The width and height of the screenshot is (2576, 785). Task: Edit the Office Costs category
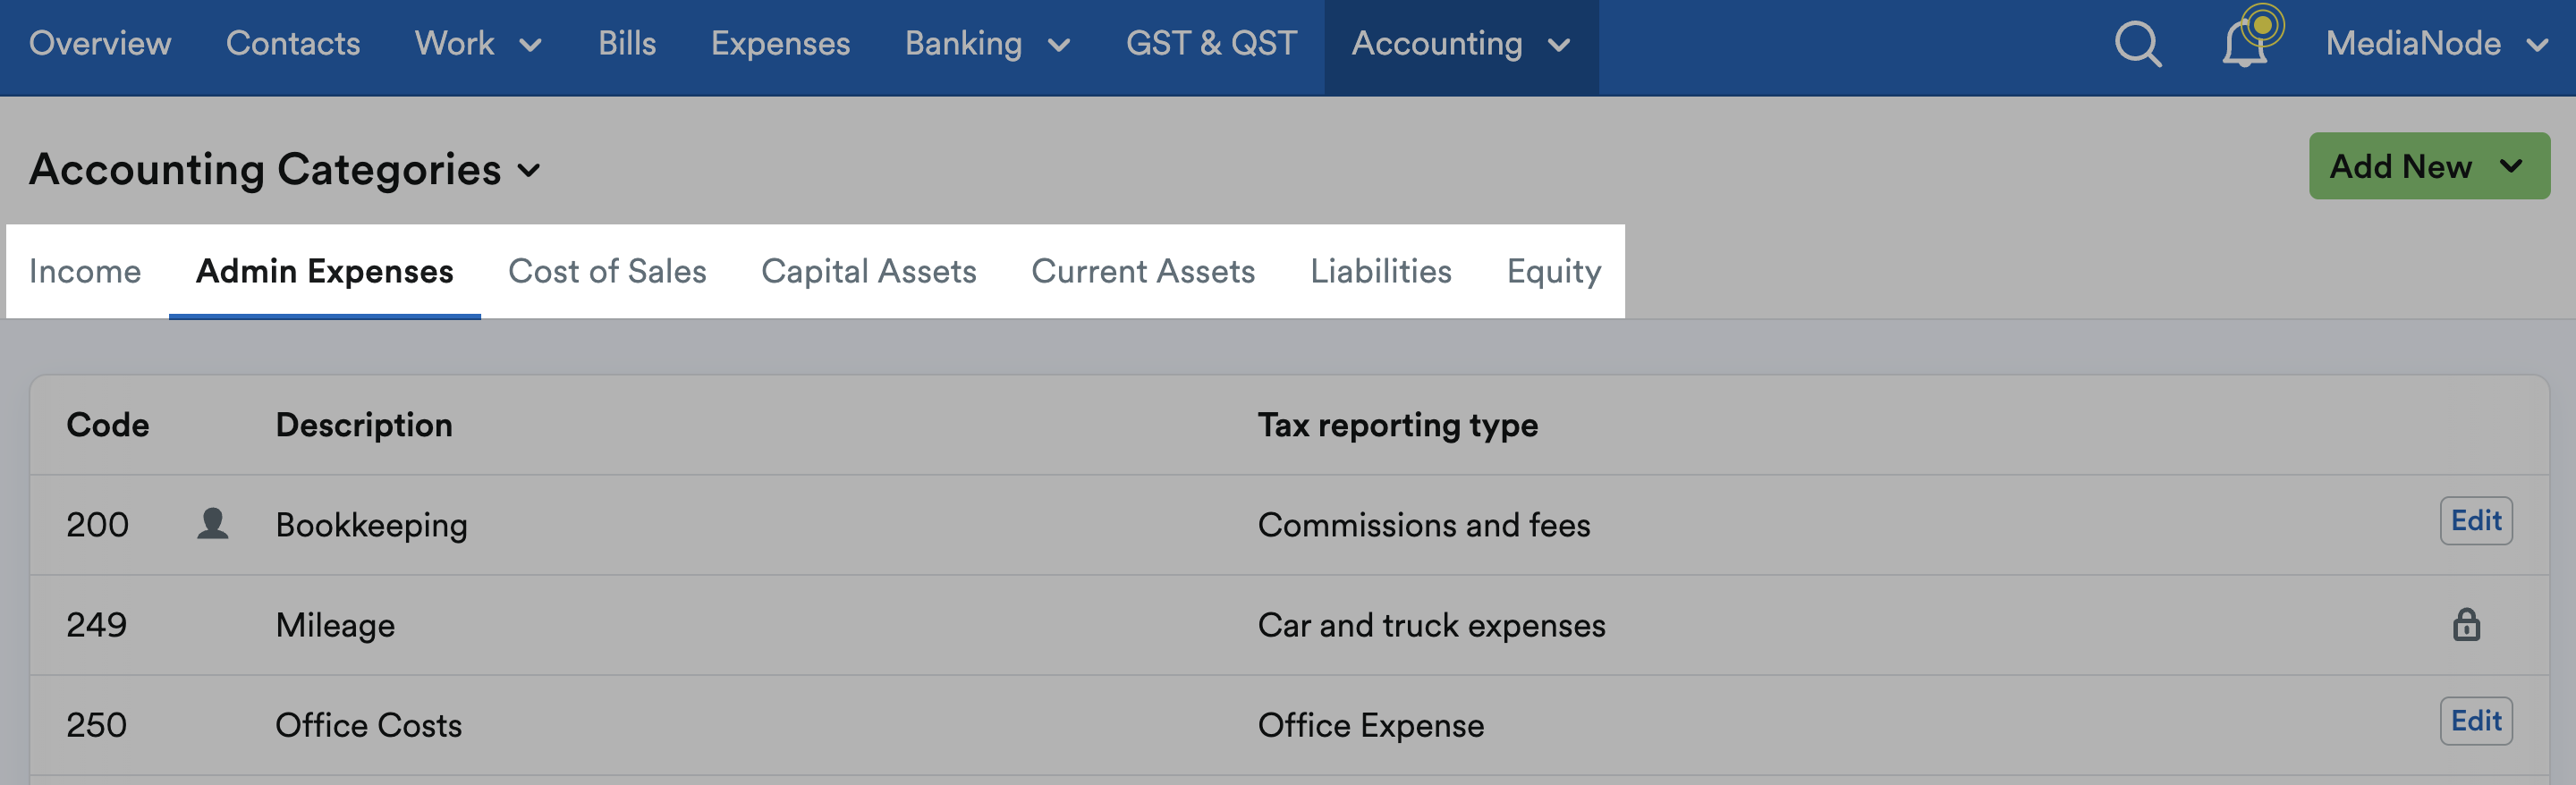[x=2476, y=721]
